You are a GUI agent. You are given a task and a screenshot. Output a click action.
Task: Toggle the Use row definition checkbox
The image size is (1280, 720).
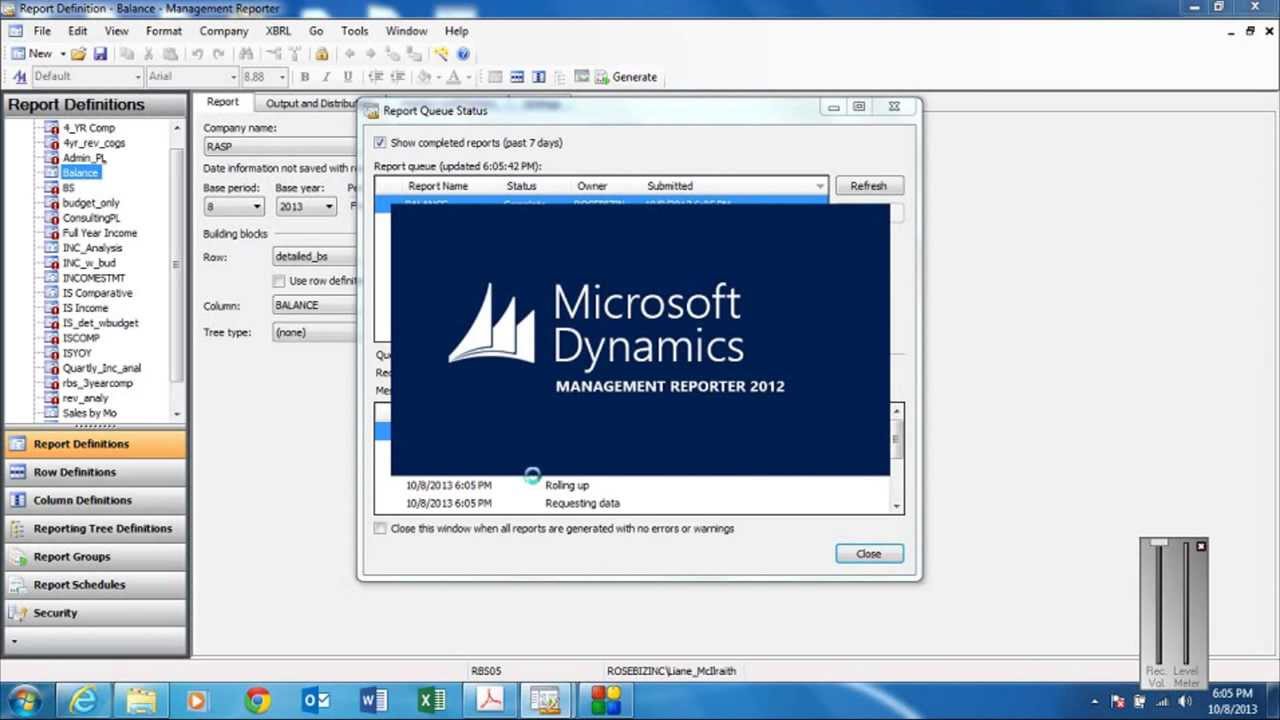tap(280, 281)
